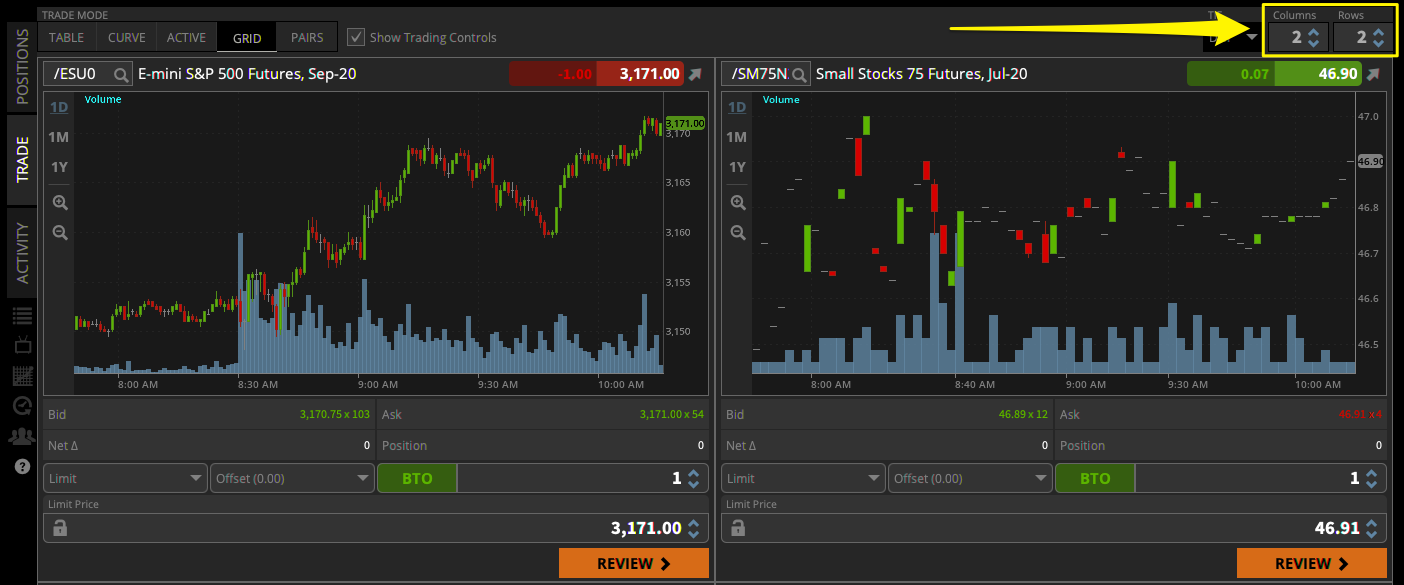Open the social/community icon in sidebar
The width and height of the screenshot is (1404, 585).
click(20, 436)
